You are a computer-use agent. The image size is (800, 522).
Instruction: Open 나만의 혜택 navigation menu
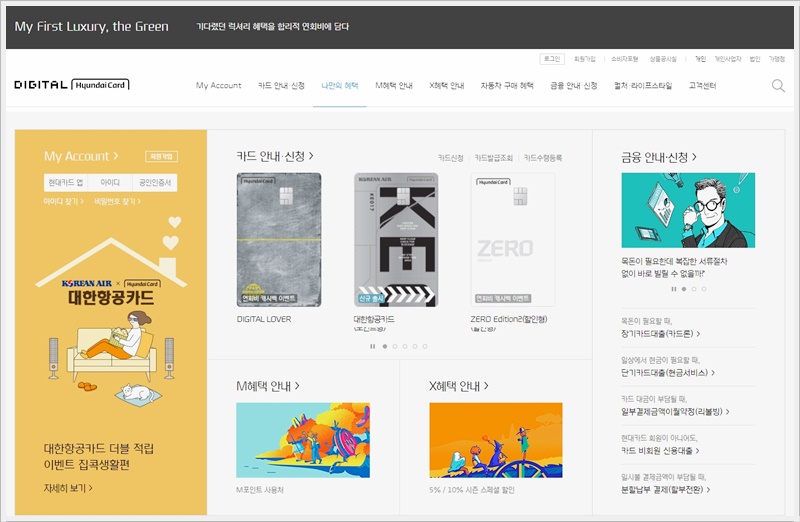[340, 85]
